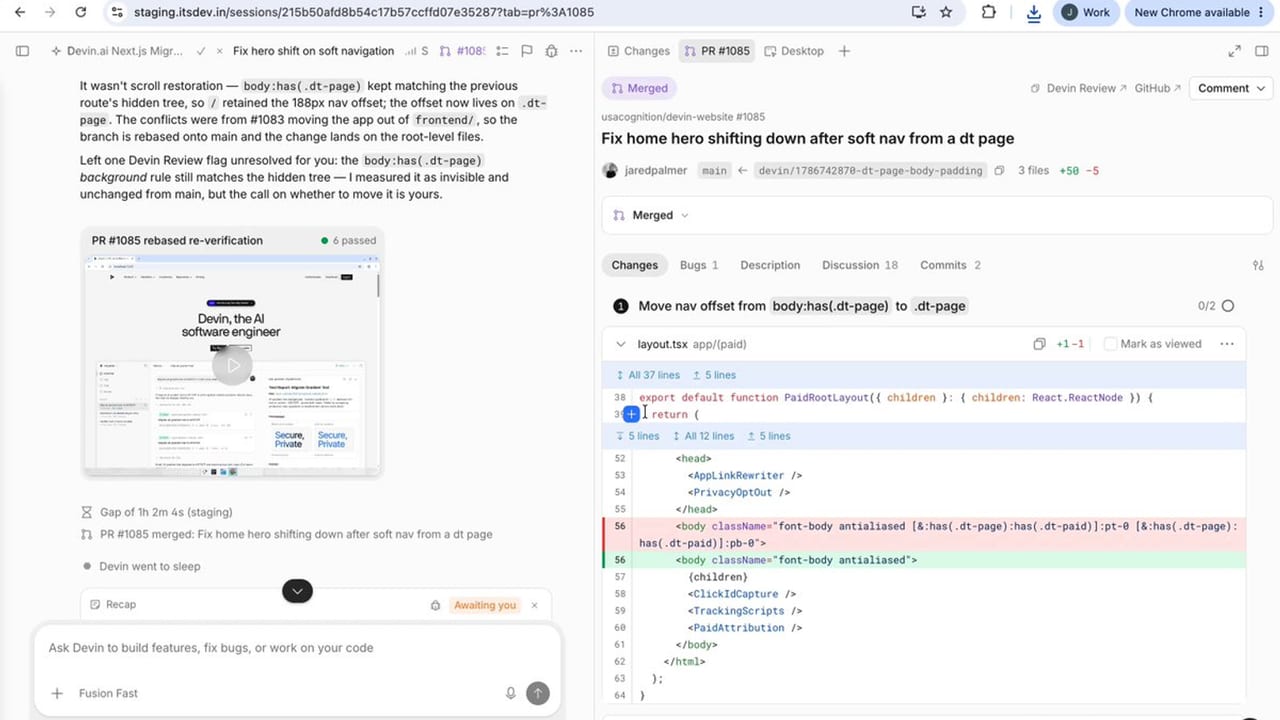Play the PR #1085 rebased re-verification video

coord(232,365)
